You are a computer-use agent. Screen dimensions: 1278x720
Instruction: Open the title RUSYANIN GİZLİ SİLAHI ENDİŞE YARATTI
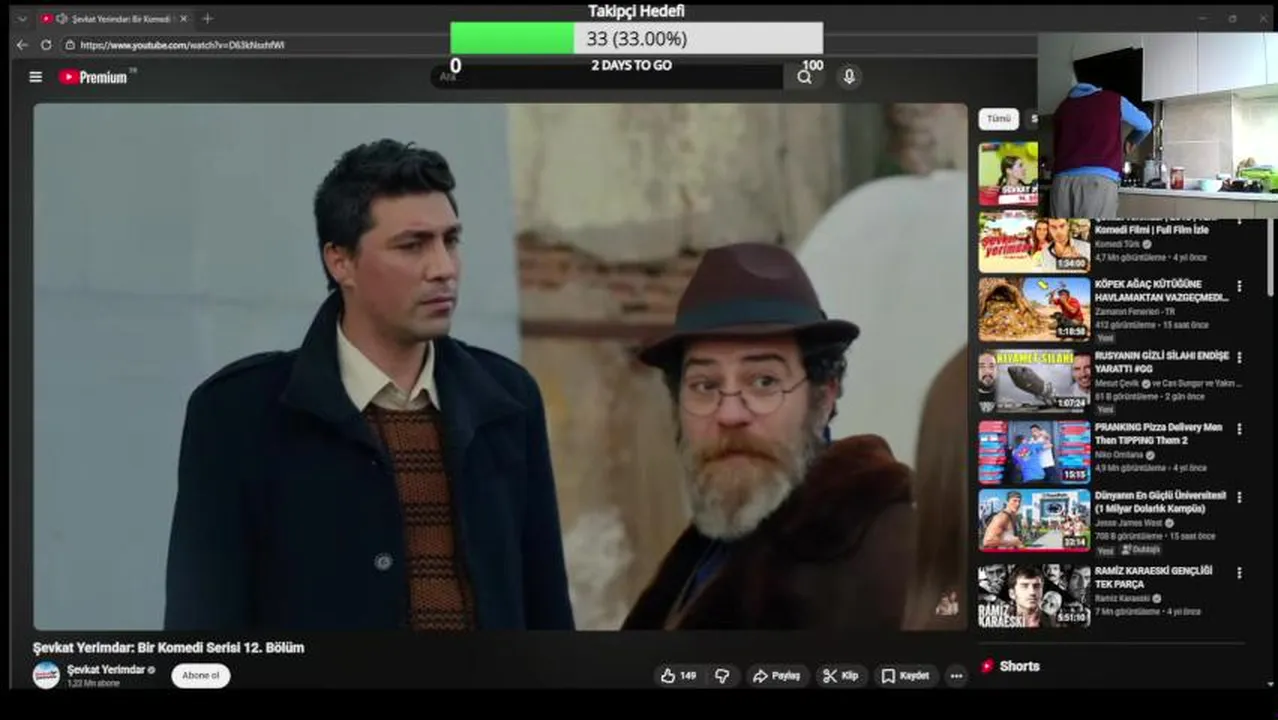coord(1161,362)
